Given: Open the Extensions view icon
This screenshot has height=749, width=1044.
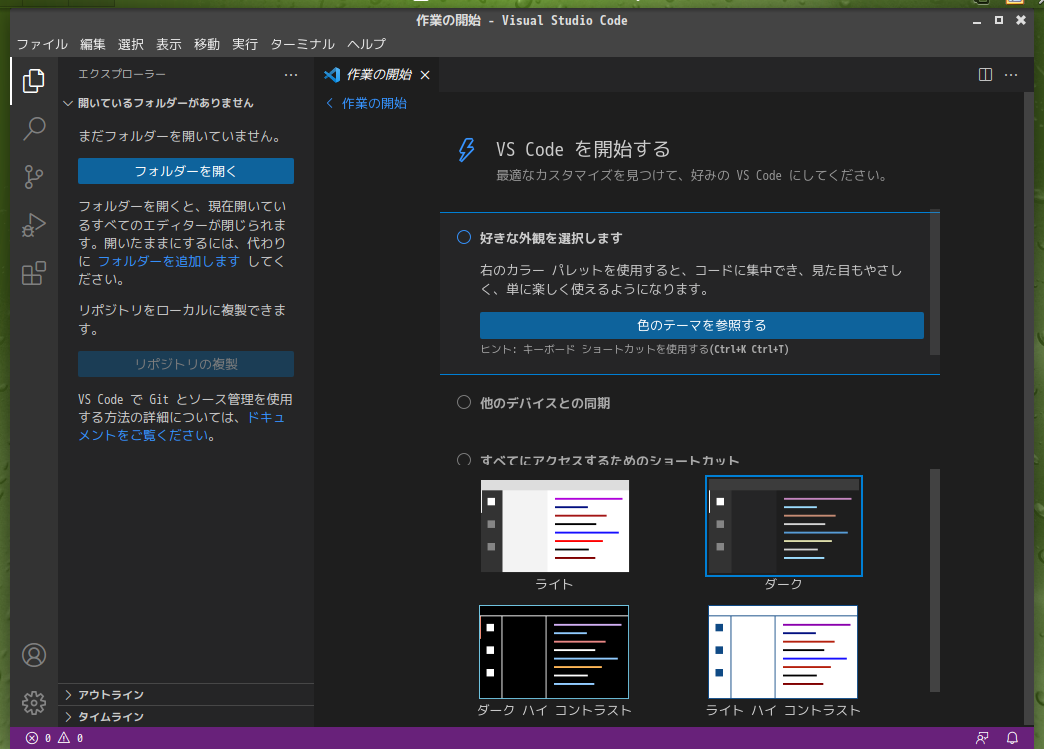Looking at the screenshot, I should (x=33, y=273).
